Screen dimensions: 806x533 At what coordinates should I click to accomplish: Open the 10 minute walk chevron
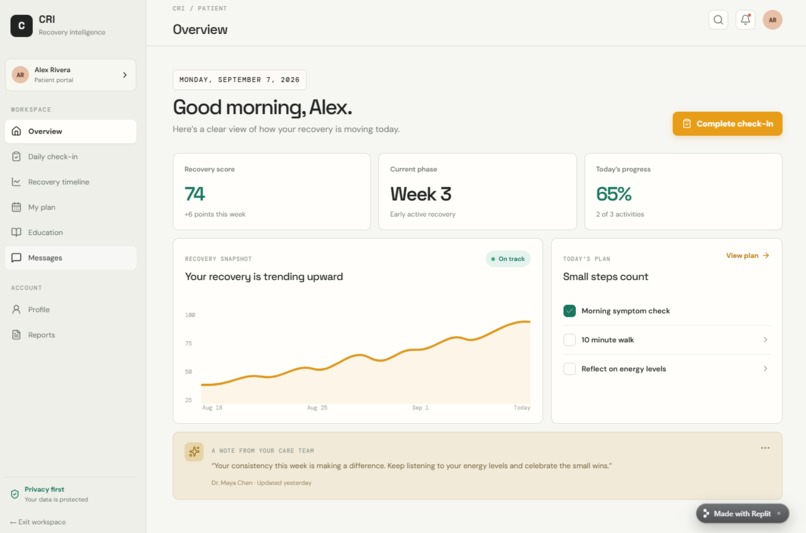click(765, 340)
